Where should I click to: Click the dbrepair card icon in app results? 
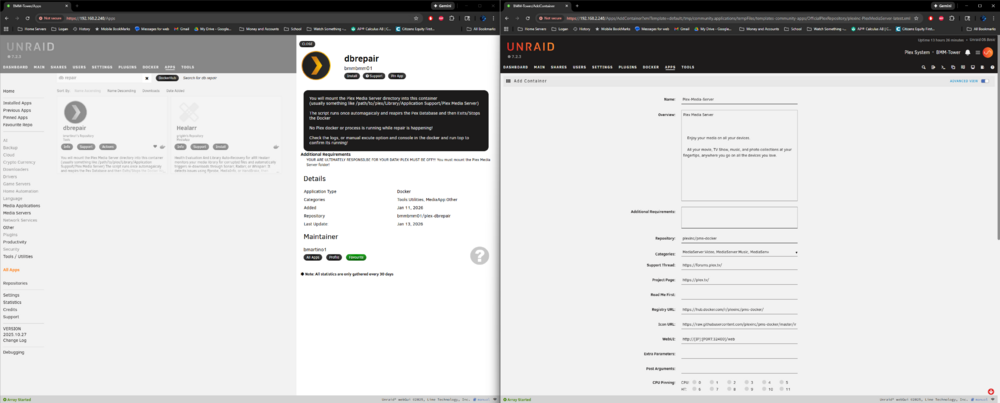(75, 113)
